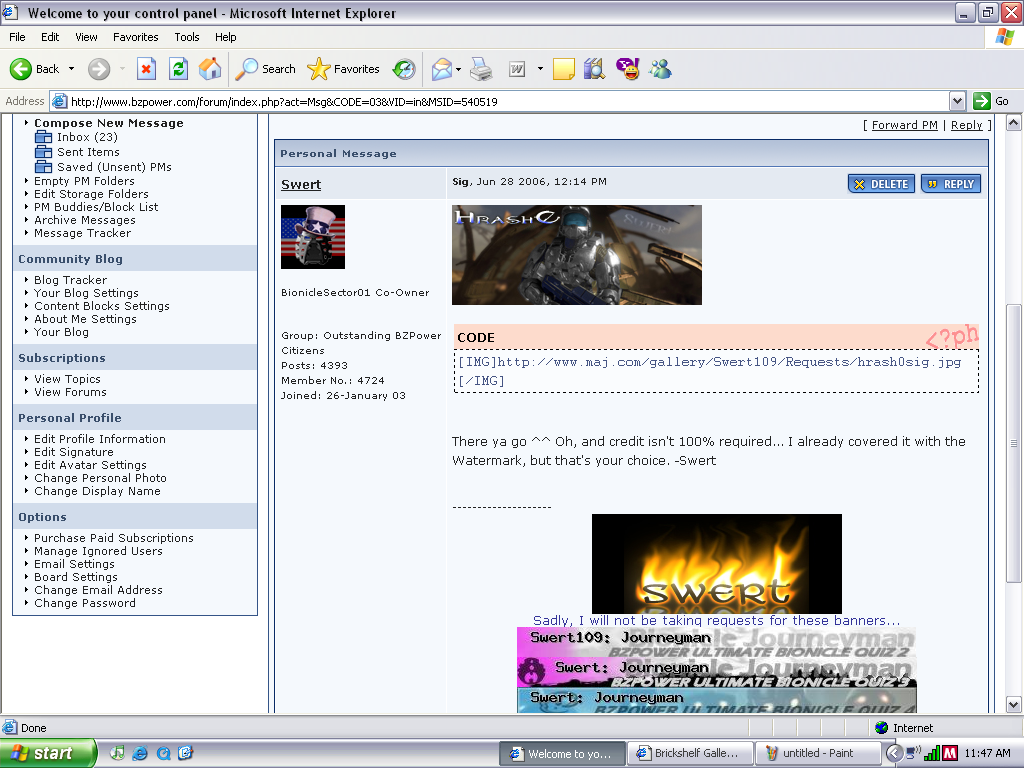The height and width of the screenshot is (768, 1024).
Task: Open the Mail icon on the toolbar
Action: (443, 69)
